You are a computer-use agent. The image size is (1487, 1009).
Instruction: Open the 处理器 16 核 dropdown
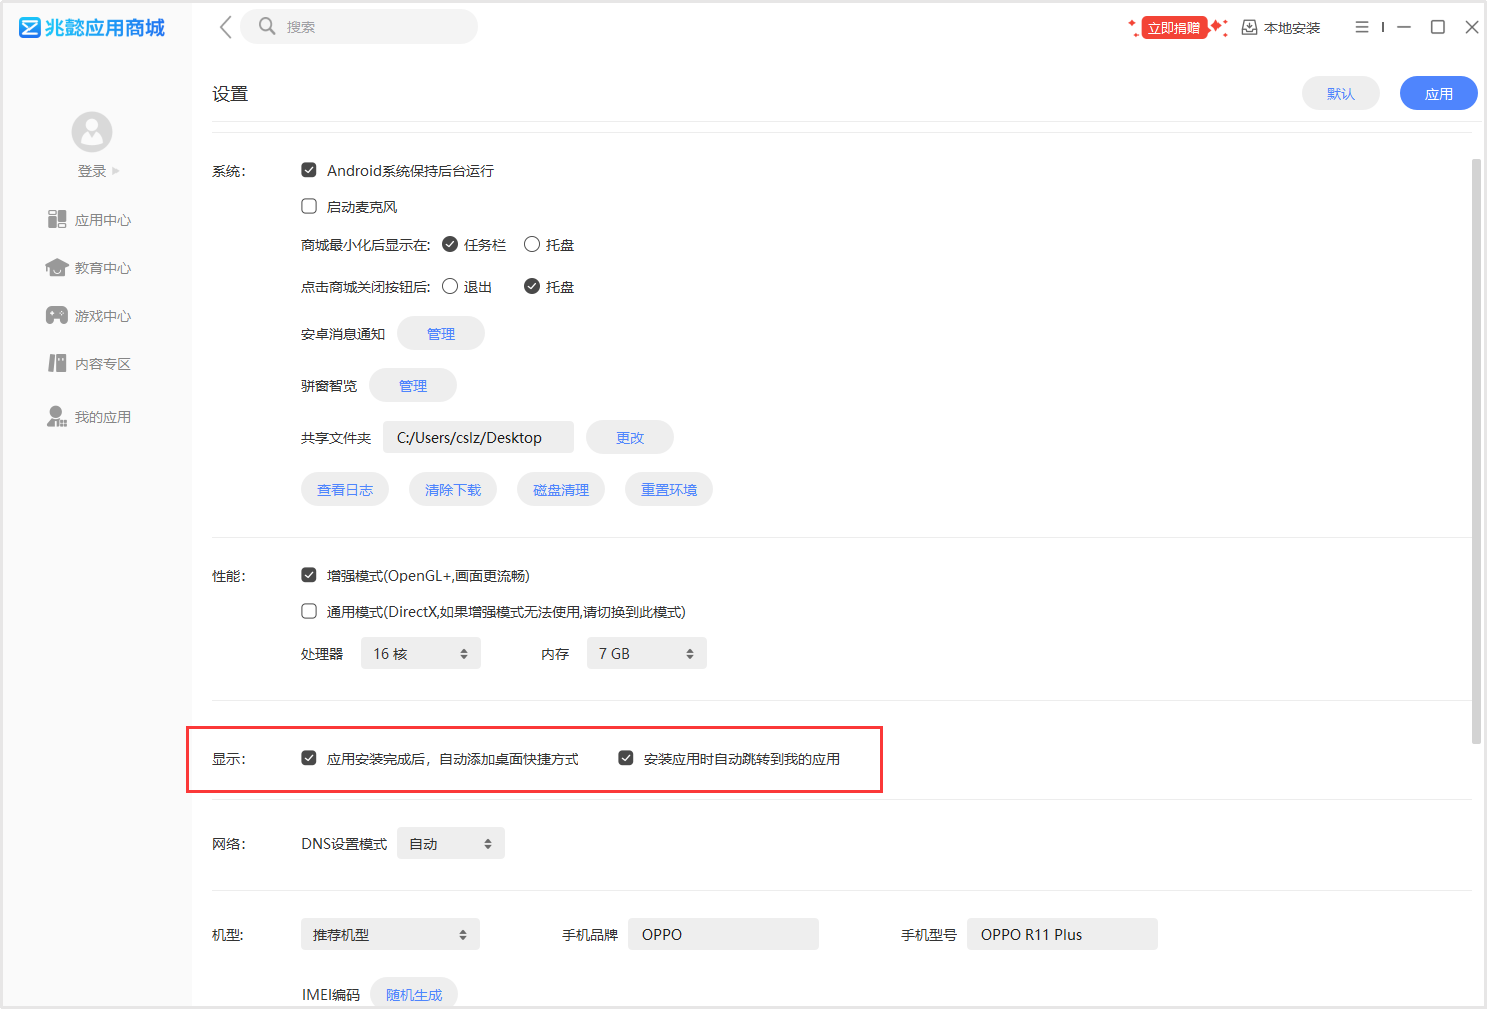(420, 654)
